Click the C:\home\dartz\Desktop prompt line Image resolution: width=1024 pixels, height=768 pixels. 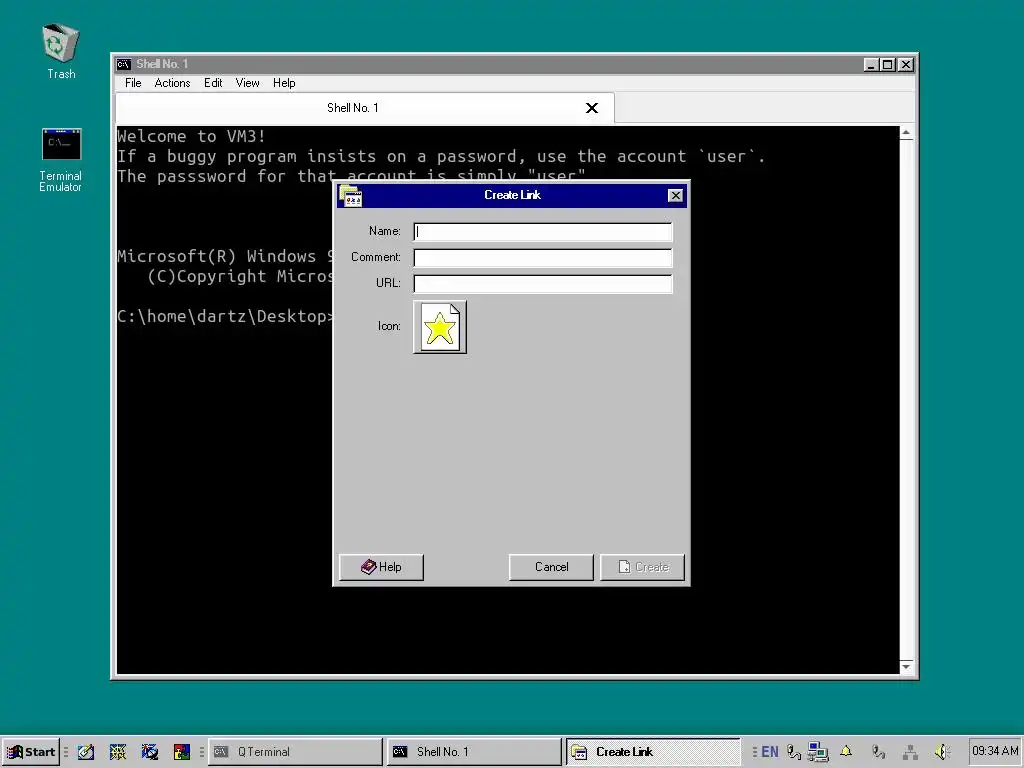(225, 316)
